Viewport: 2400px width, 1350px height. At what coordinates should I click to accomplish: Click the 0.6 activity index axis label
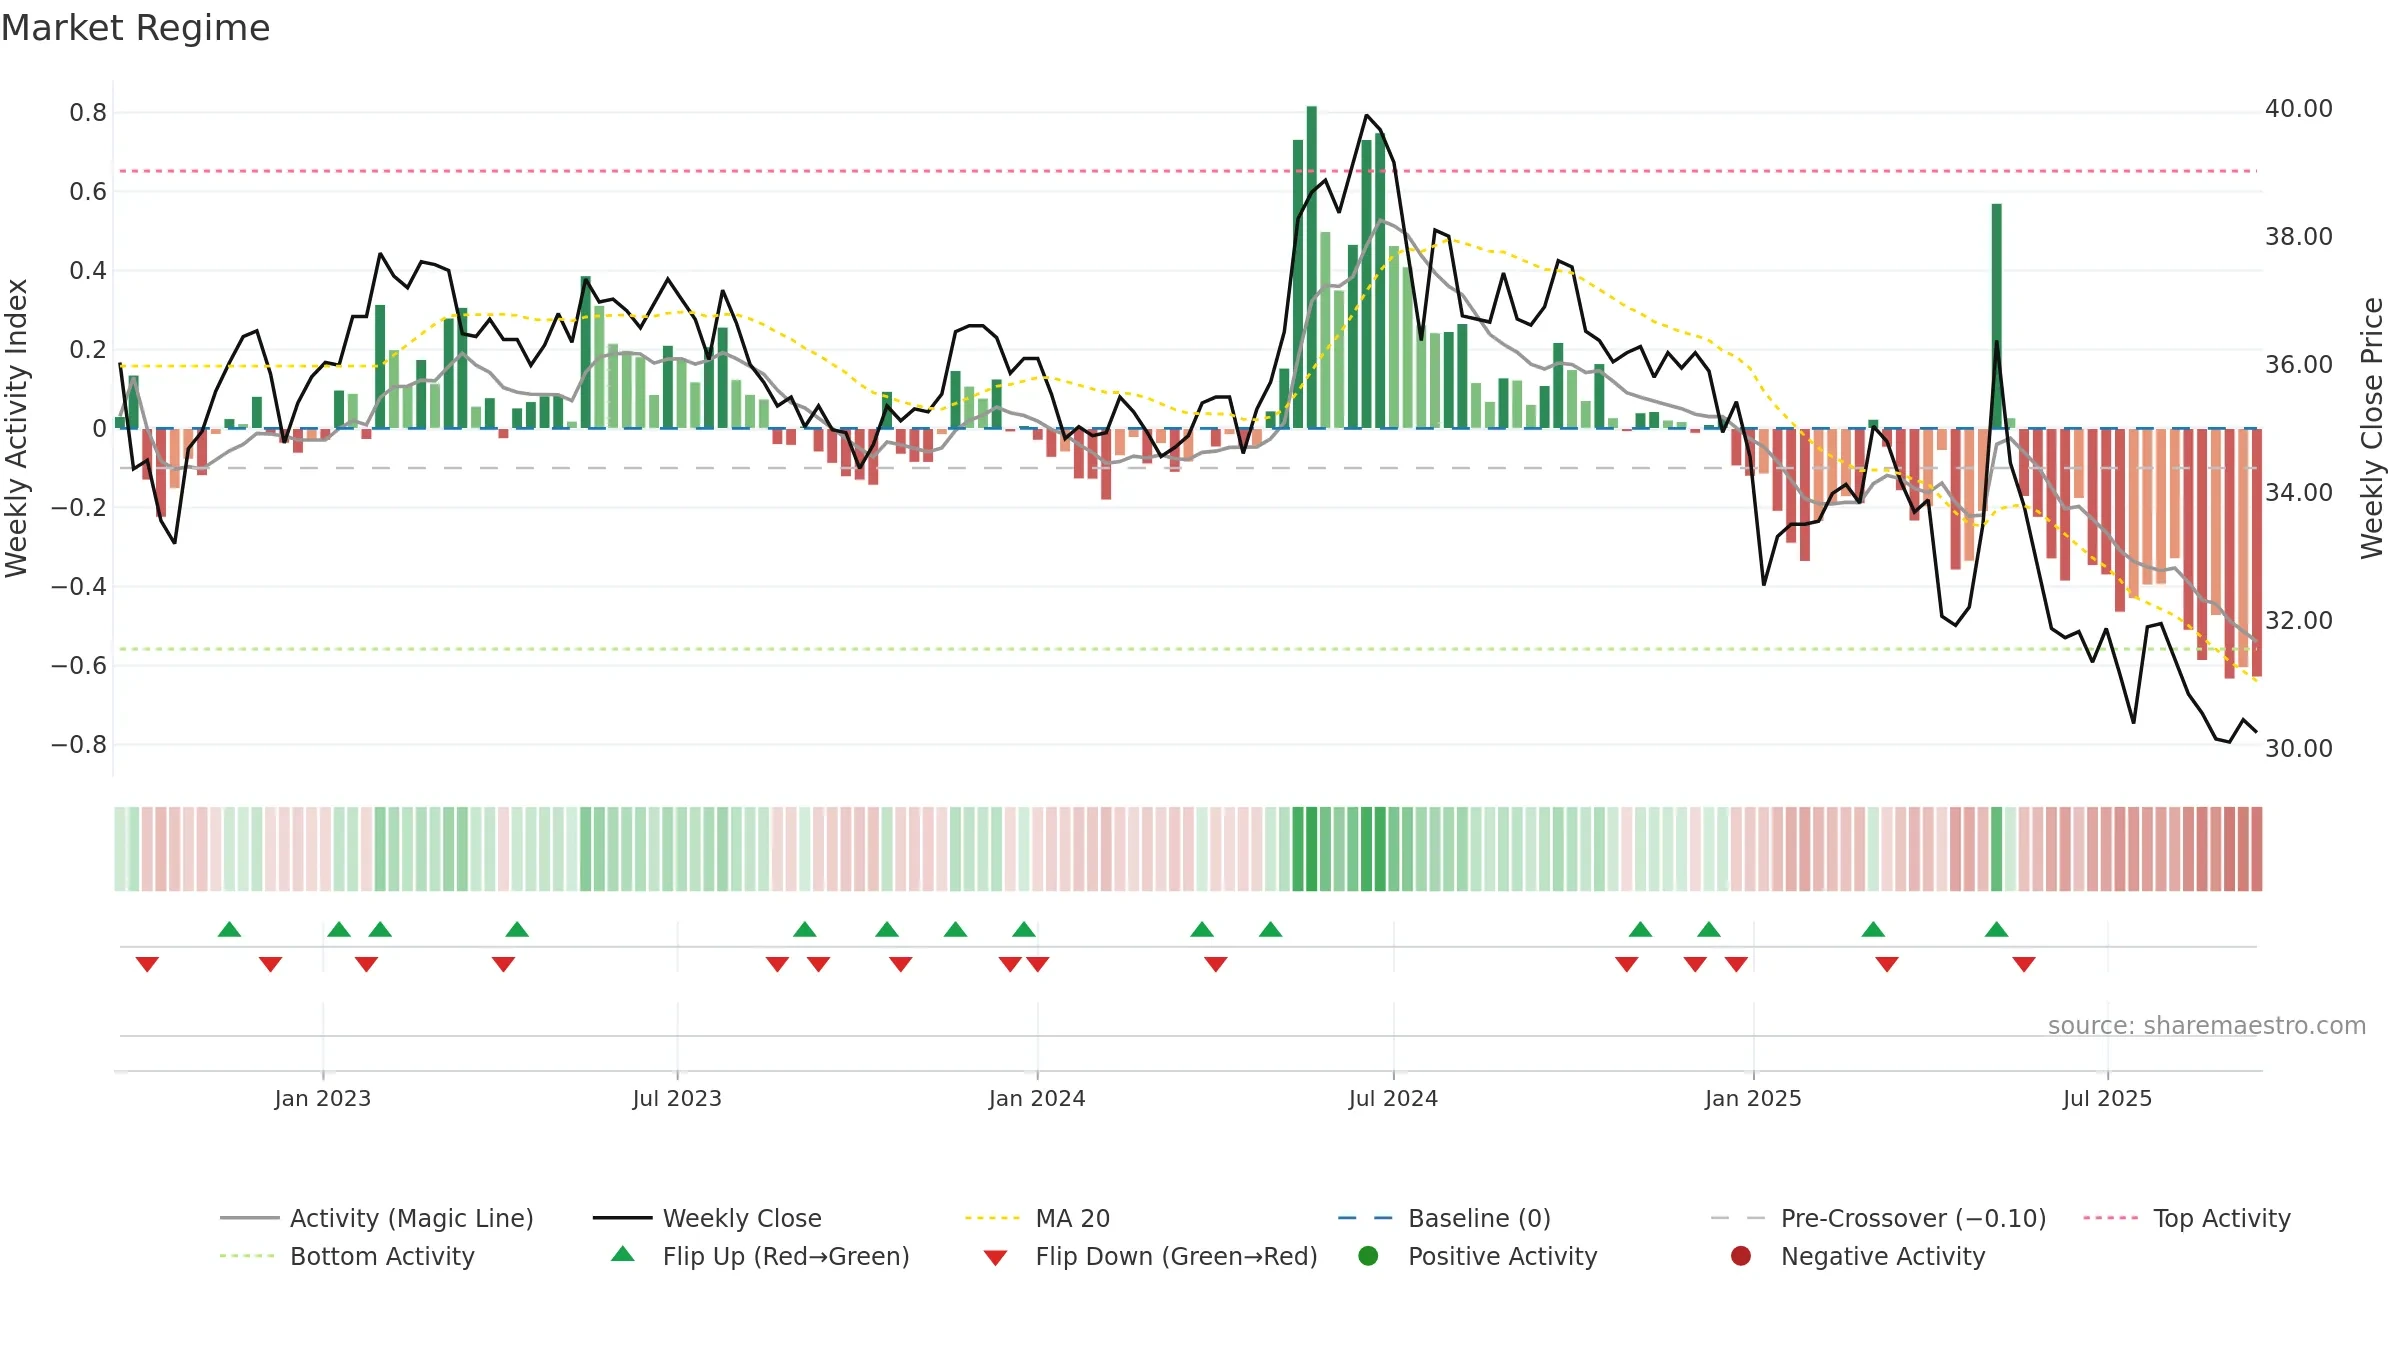[88, 191]
